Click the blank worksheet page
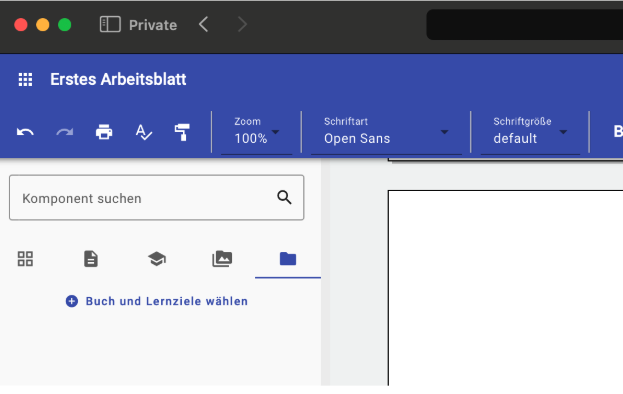 505,288
